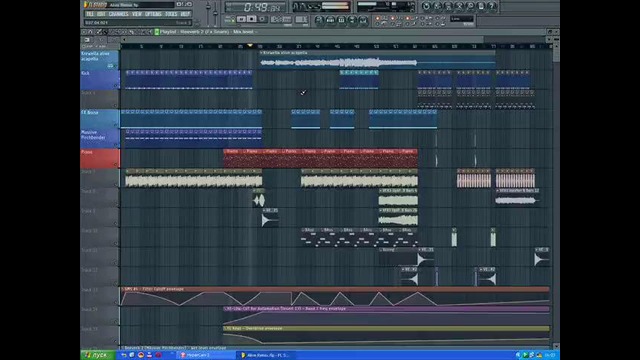Click the first round icon in top-right toolbar
640x360 pixels.
coord(426,6)
